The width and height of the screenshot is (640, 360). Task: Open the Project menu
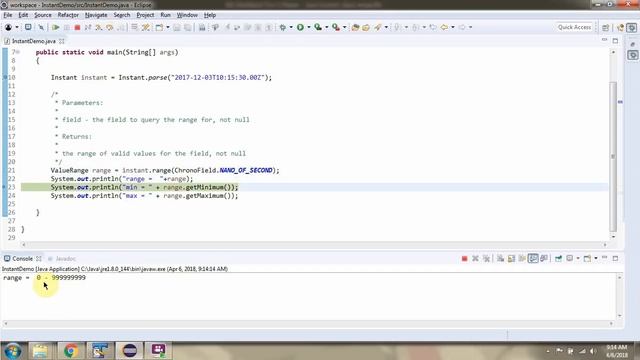coord(145,15)
